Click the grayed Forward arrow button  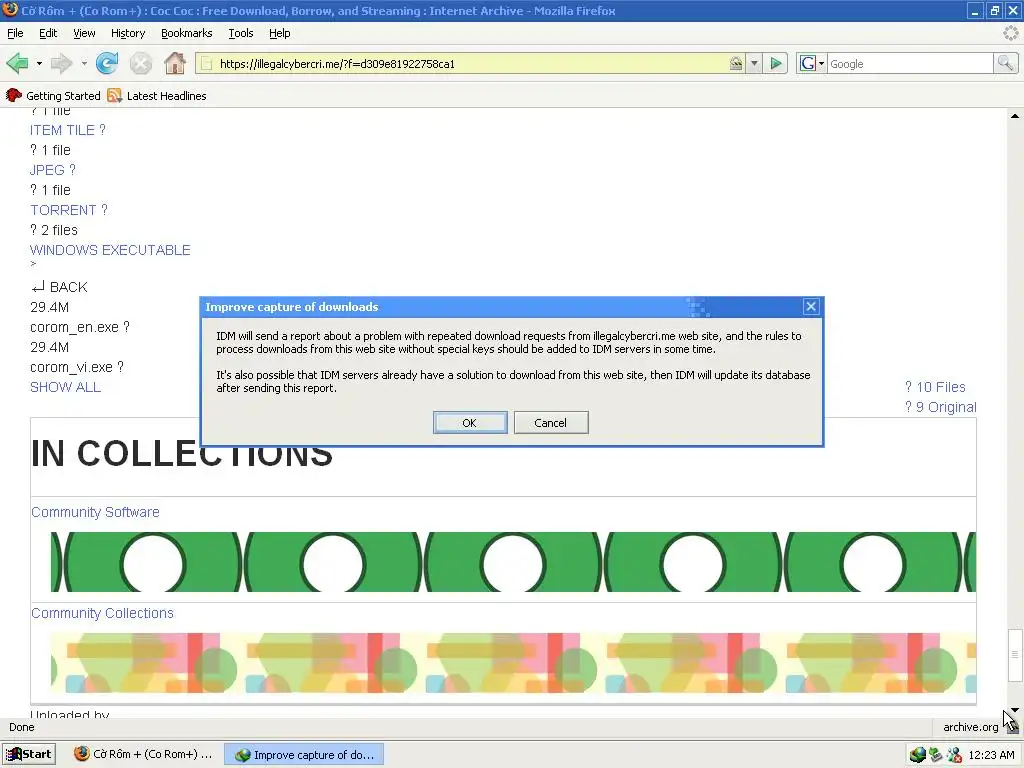(x=61, y=63)
